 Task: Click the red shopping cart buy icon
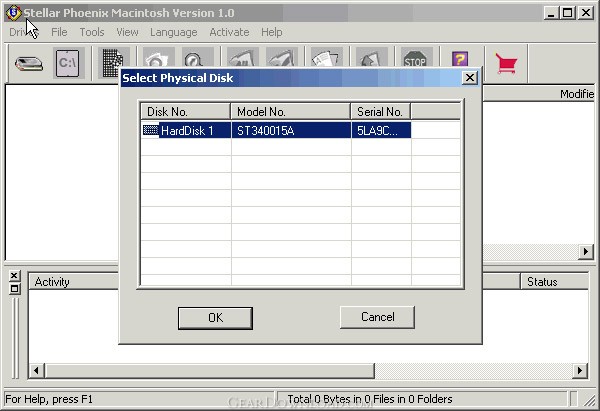506,63
